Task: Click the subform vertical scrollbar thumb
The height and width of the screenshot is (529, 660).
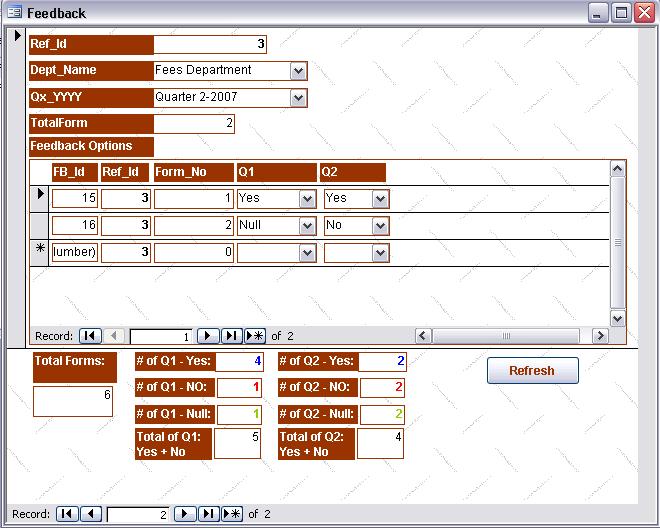Action: tap(617, 243)
